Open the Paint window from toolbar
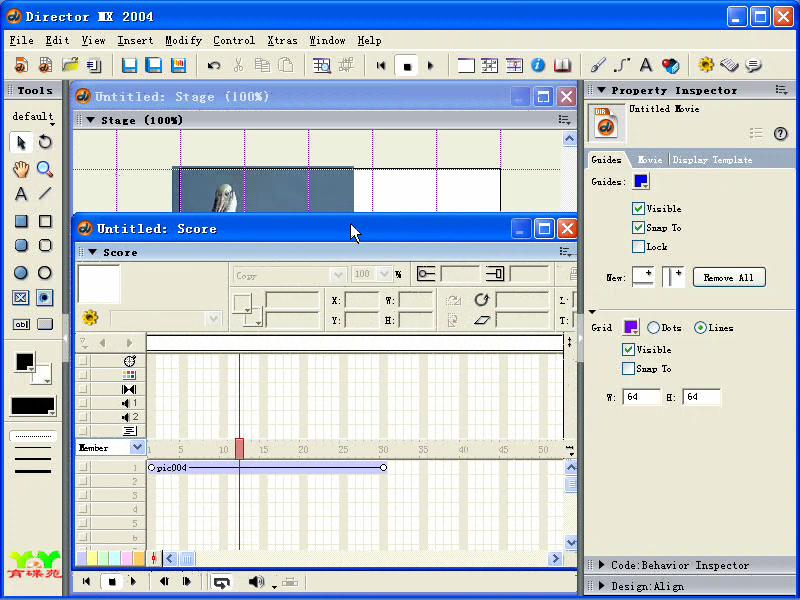 (x=597, y=65)
